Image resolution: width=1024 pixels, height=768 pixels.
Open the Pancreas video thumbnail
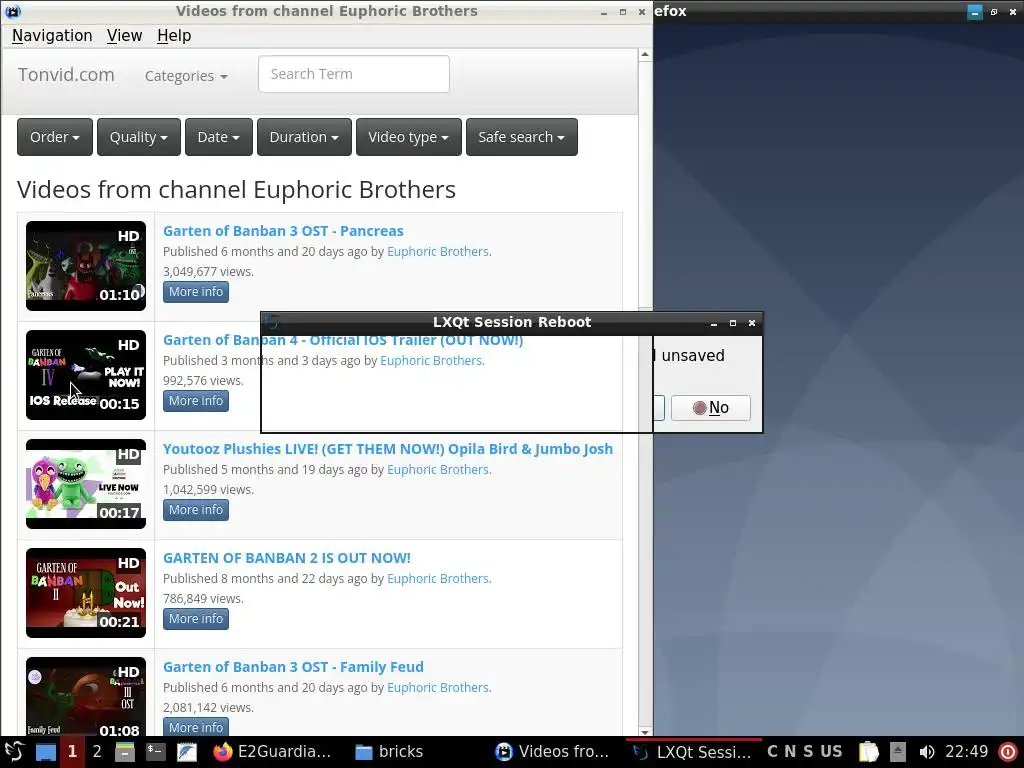86,266
